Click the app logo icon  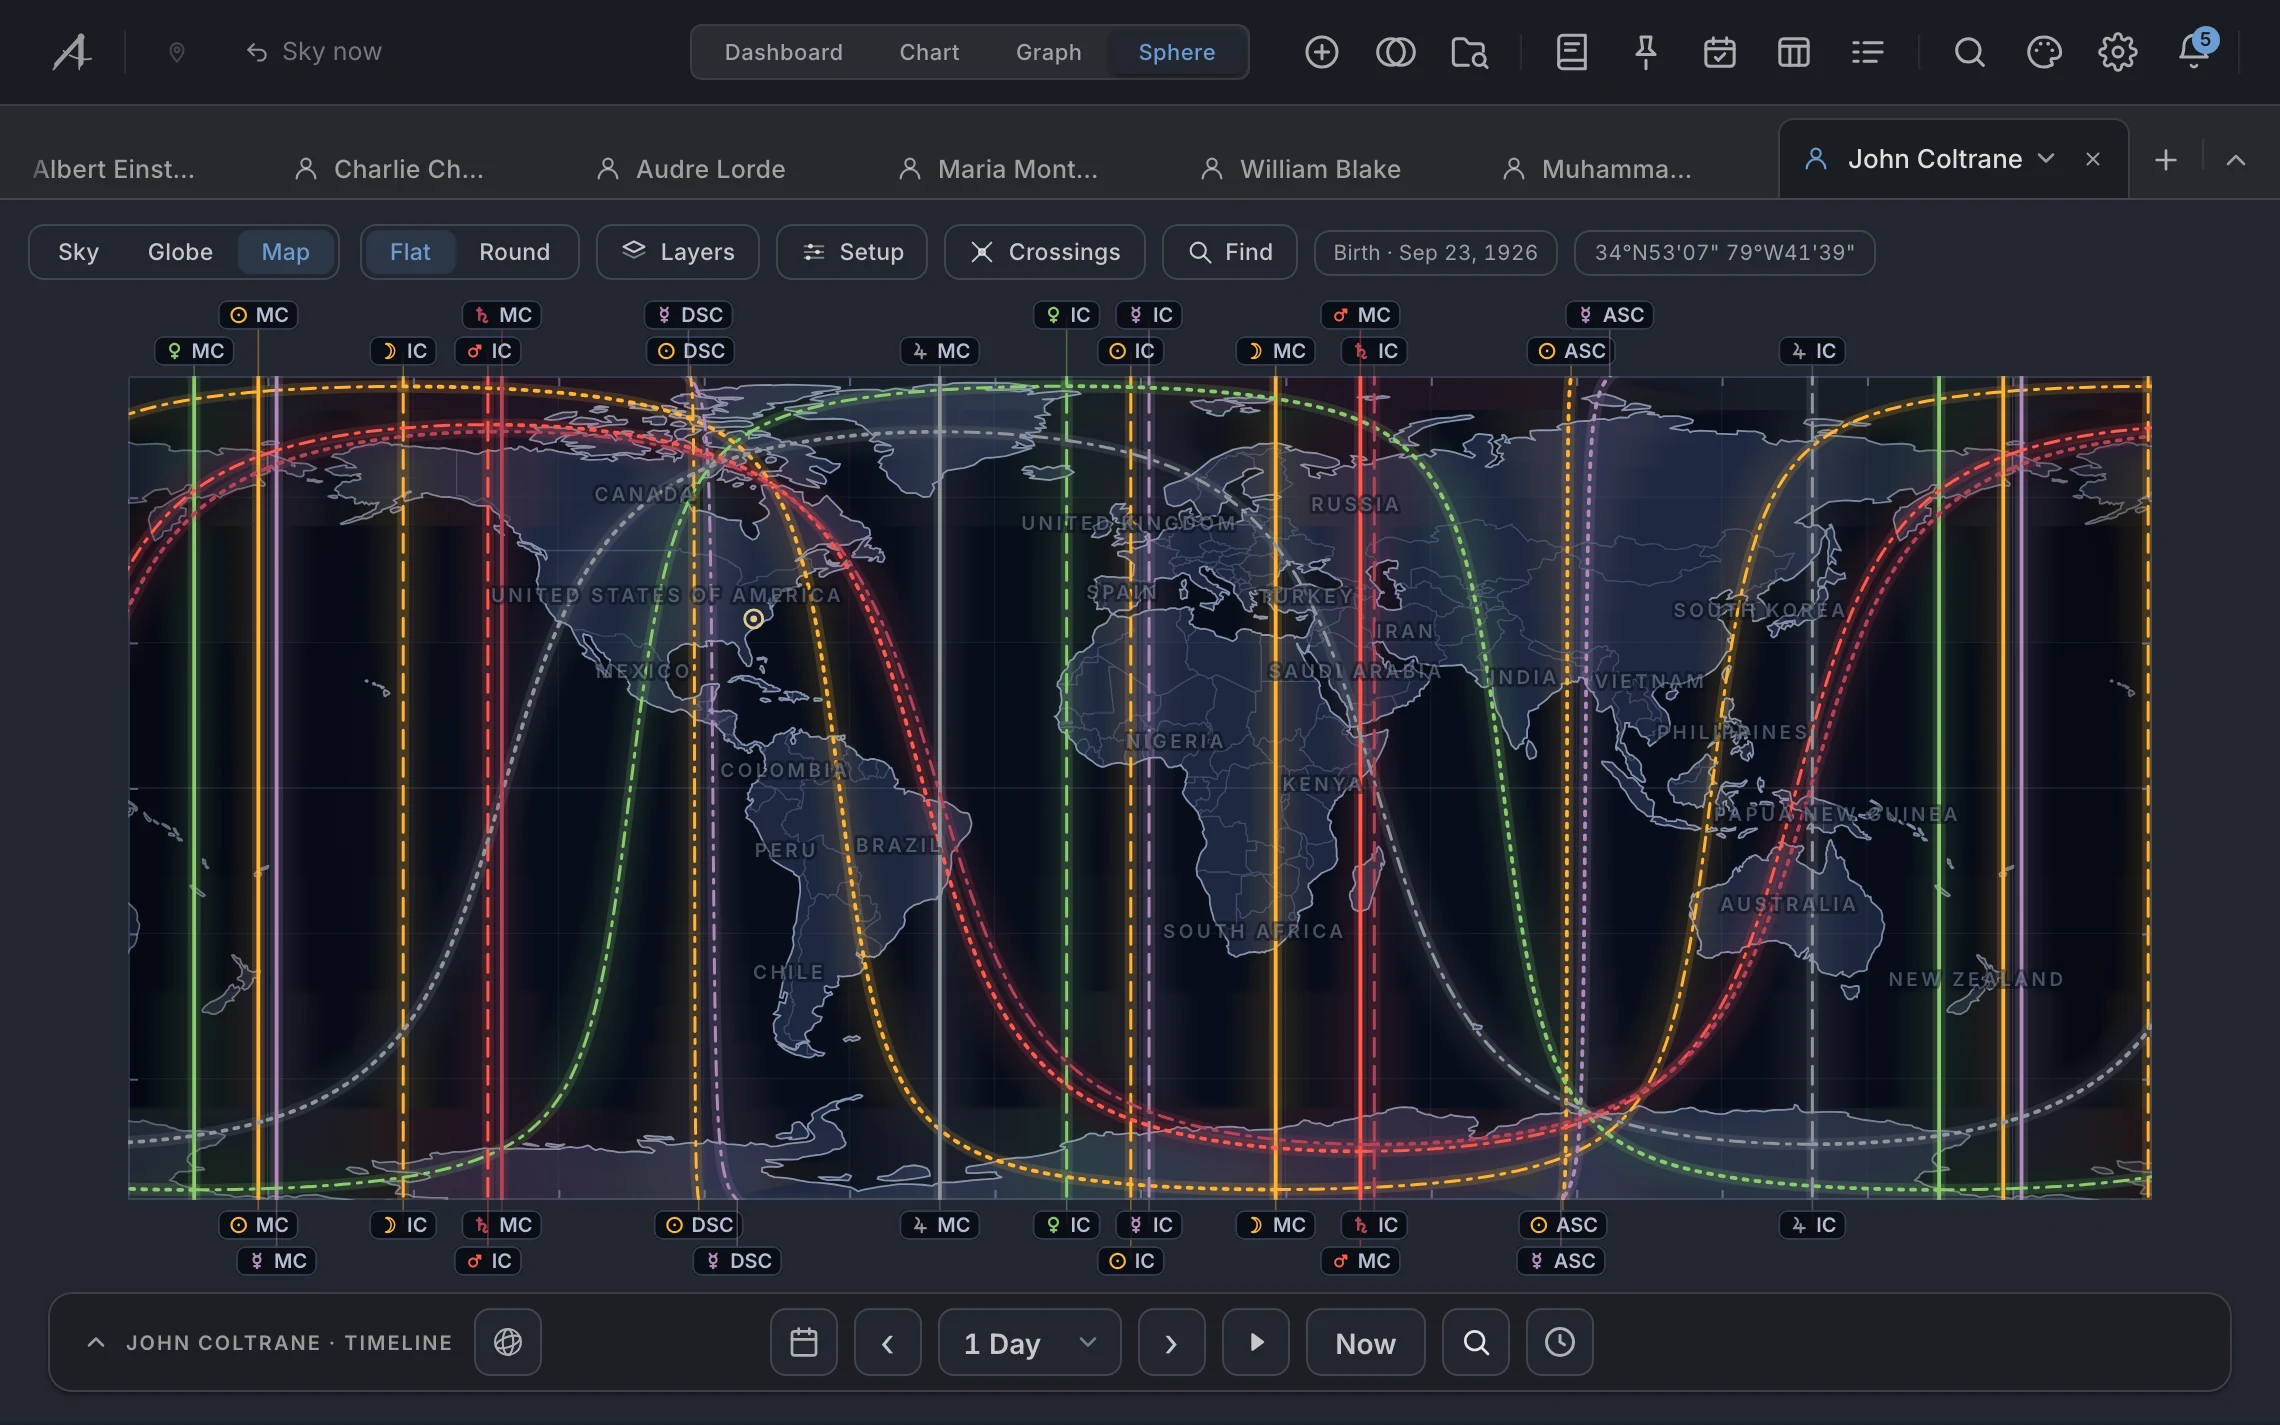pyautogui.click(x=72, y=52)
